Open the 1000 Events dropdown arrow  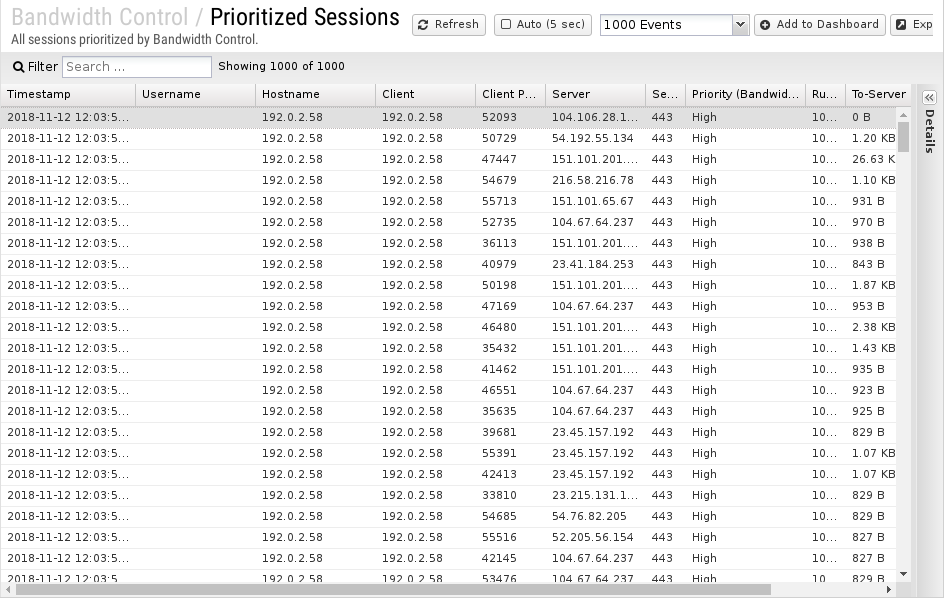point(741,25)
